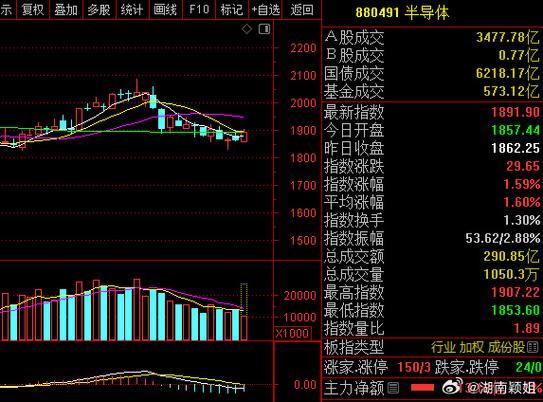
Task: Click the 返回 back button
Action: click(x=302, y=9)
